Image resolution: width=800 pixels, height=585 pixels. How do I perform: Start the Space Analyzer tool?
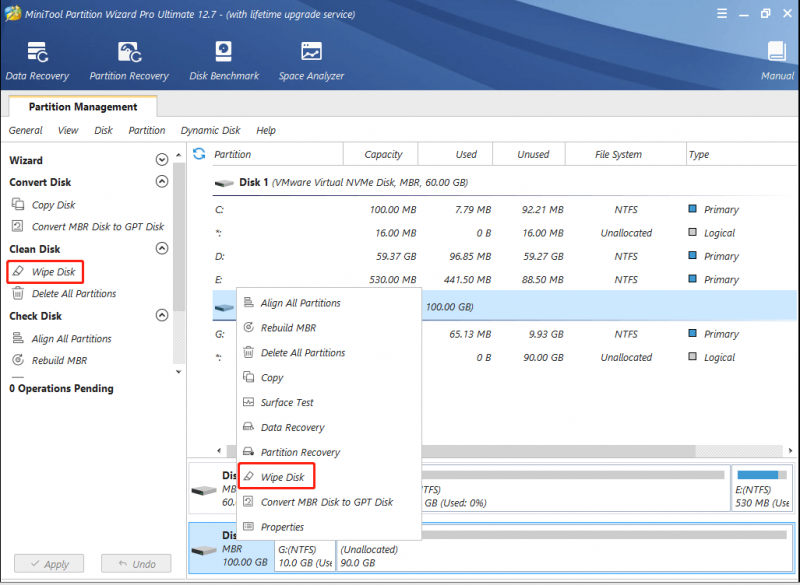click(x=311, y=61)
